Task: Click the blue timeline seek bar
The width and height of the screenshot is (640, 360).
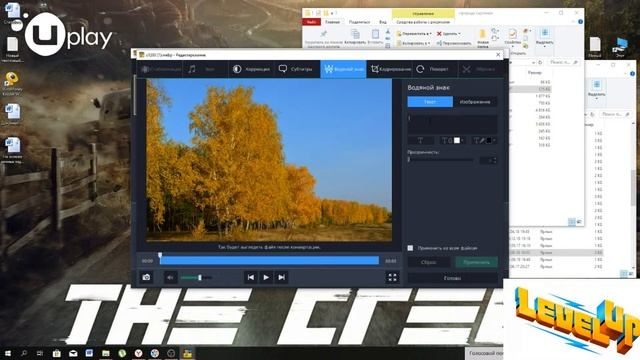Action: click(269, 260)
